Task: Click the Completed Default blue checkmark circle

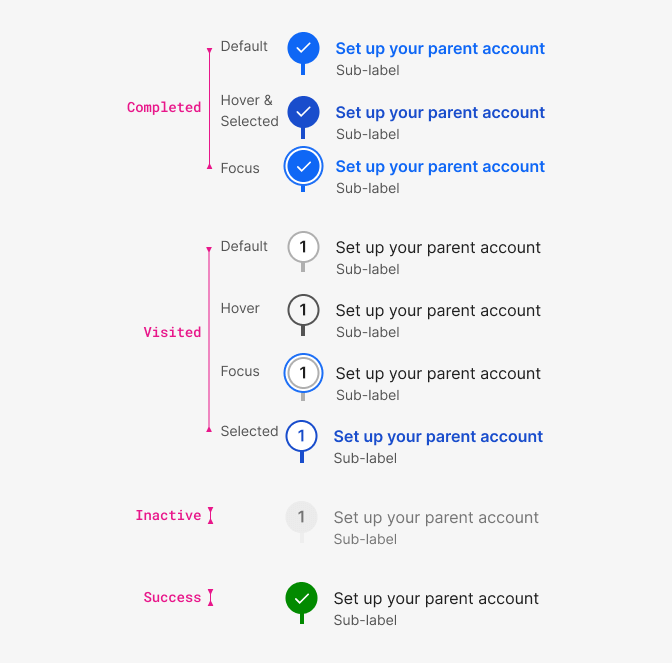Action: (303, 48)
